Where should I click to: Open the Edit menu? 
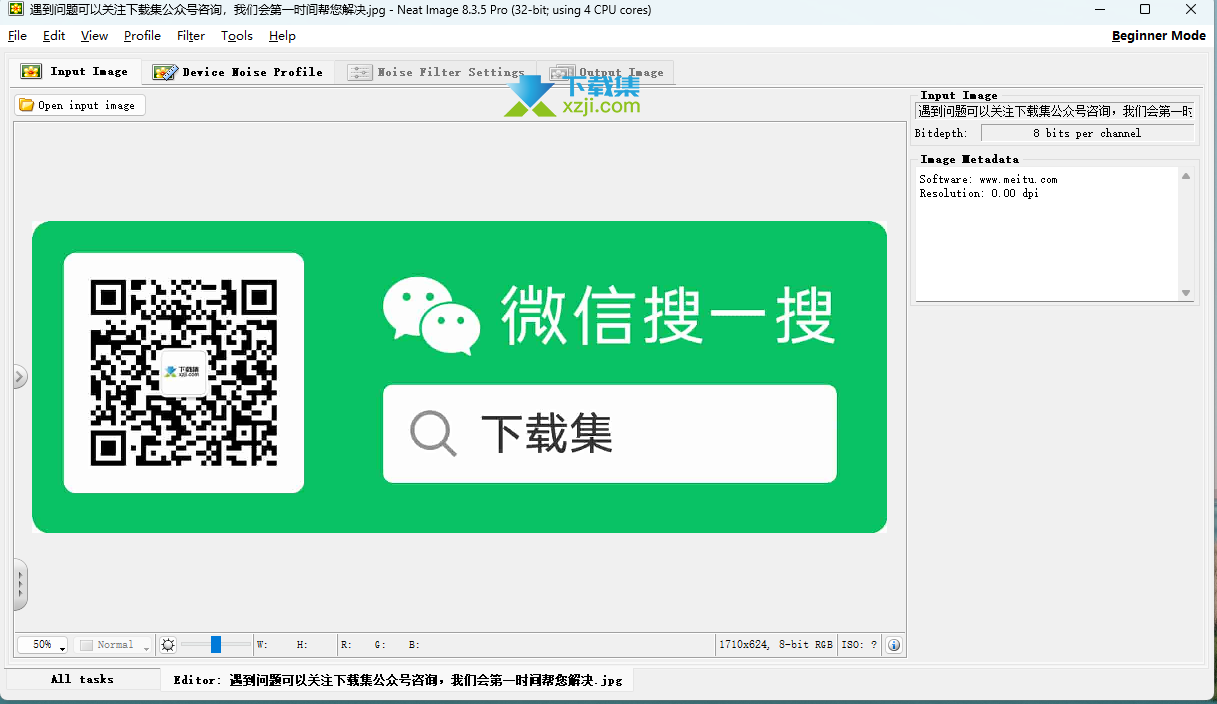point(54,35)
